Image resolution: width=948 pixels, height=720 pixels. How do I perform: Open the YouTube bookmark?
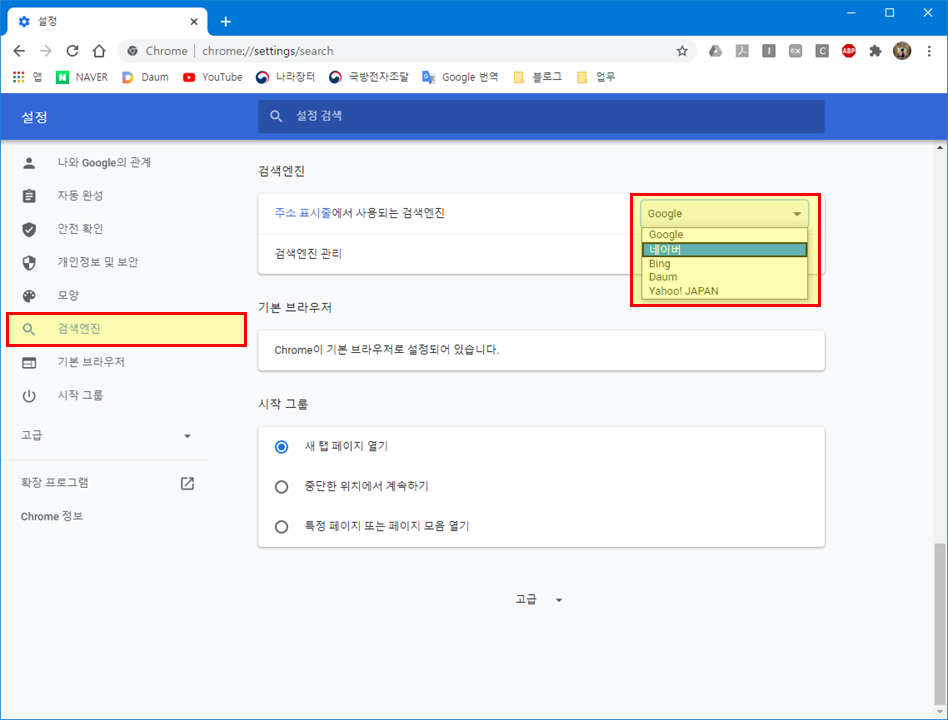click(x=212, y=77)
